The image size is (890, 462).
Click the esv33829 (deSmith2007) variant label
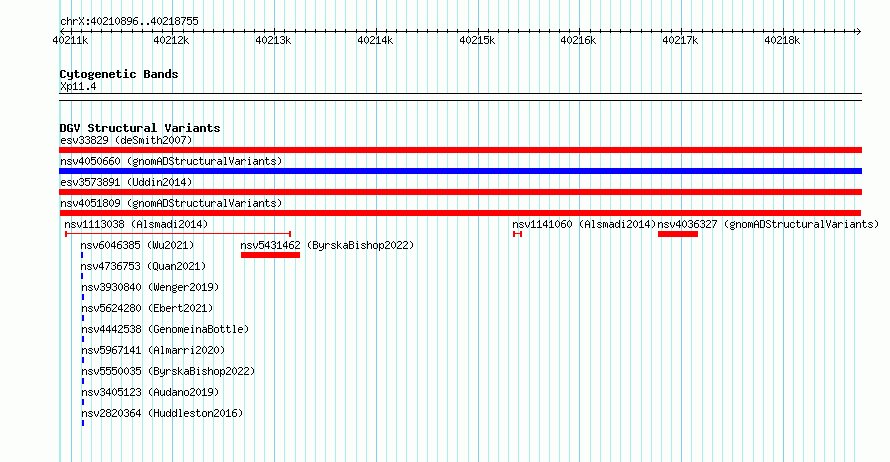click(x=126, y=140)
